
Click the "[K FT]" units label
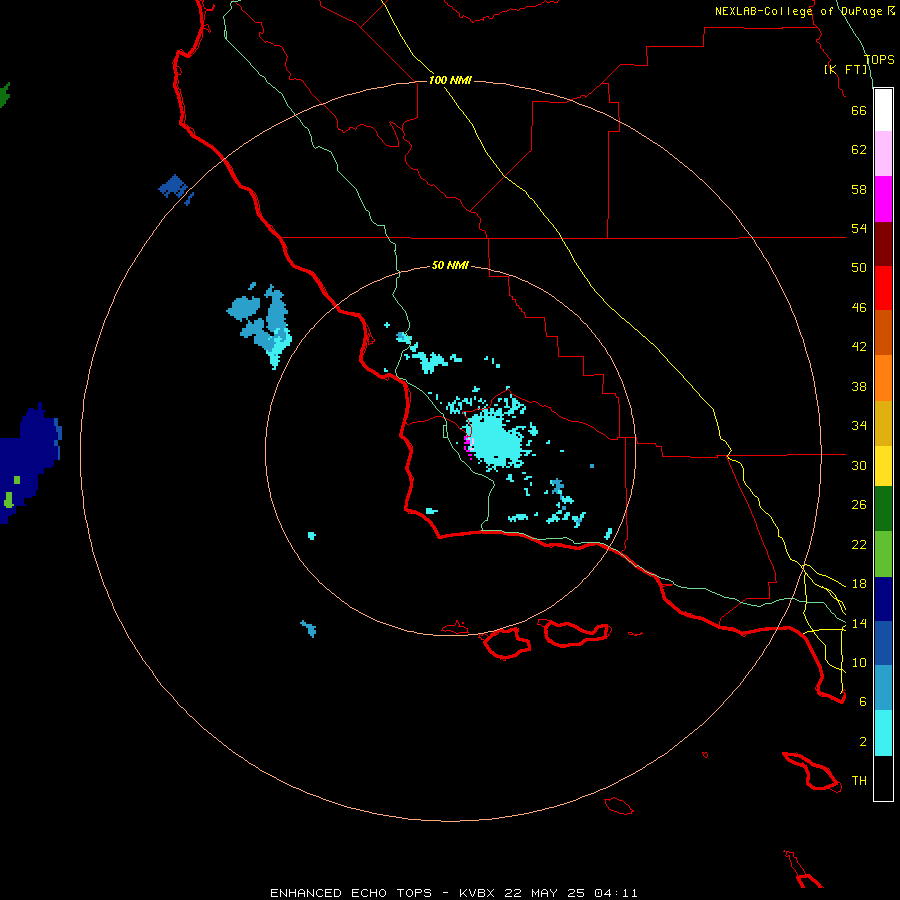[845, 69]
